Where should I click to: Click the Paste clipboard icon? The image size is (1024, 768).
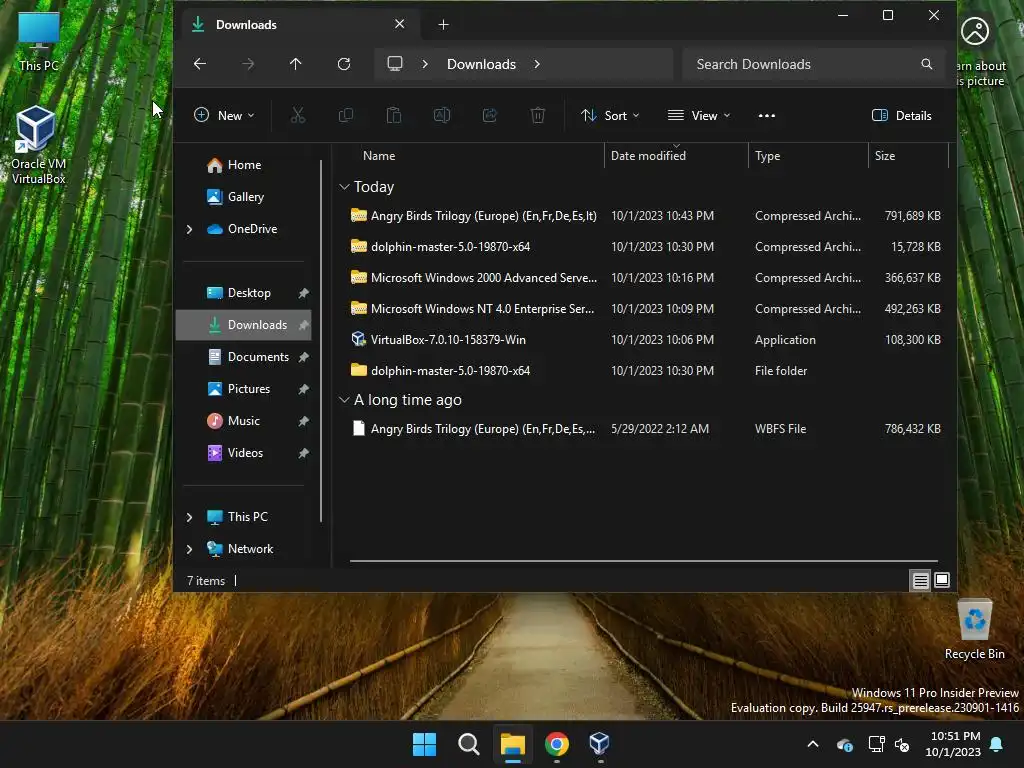point(394,116)
